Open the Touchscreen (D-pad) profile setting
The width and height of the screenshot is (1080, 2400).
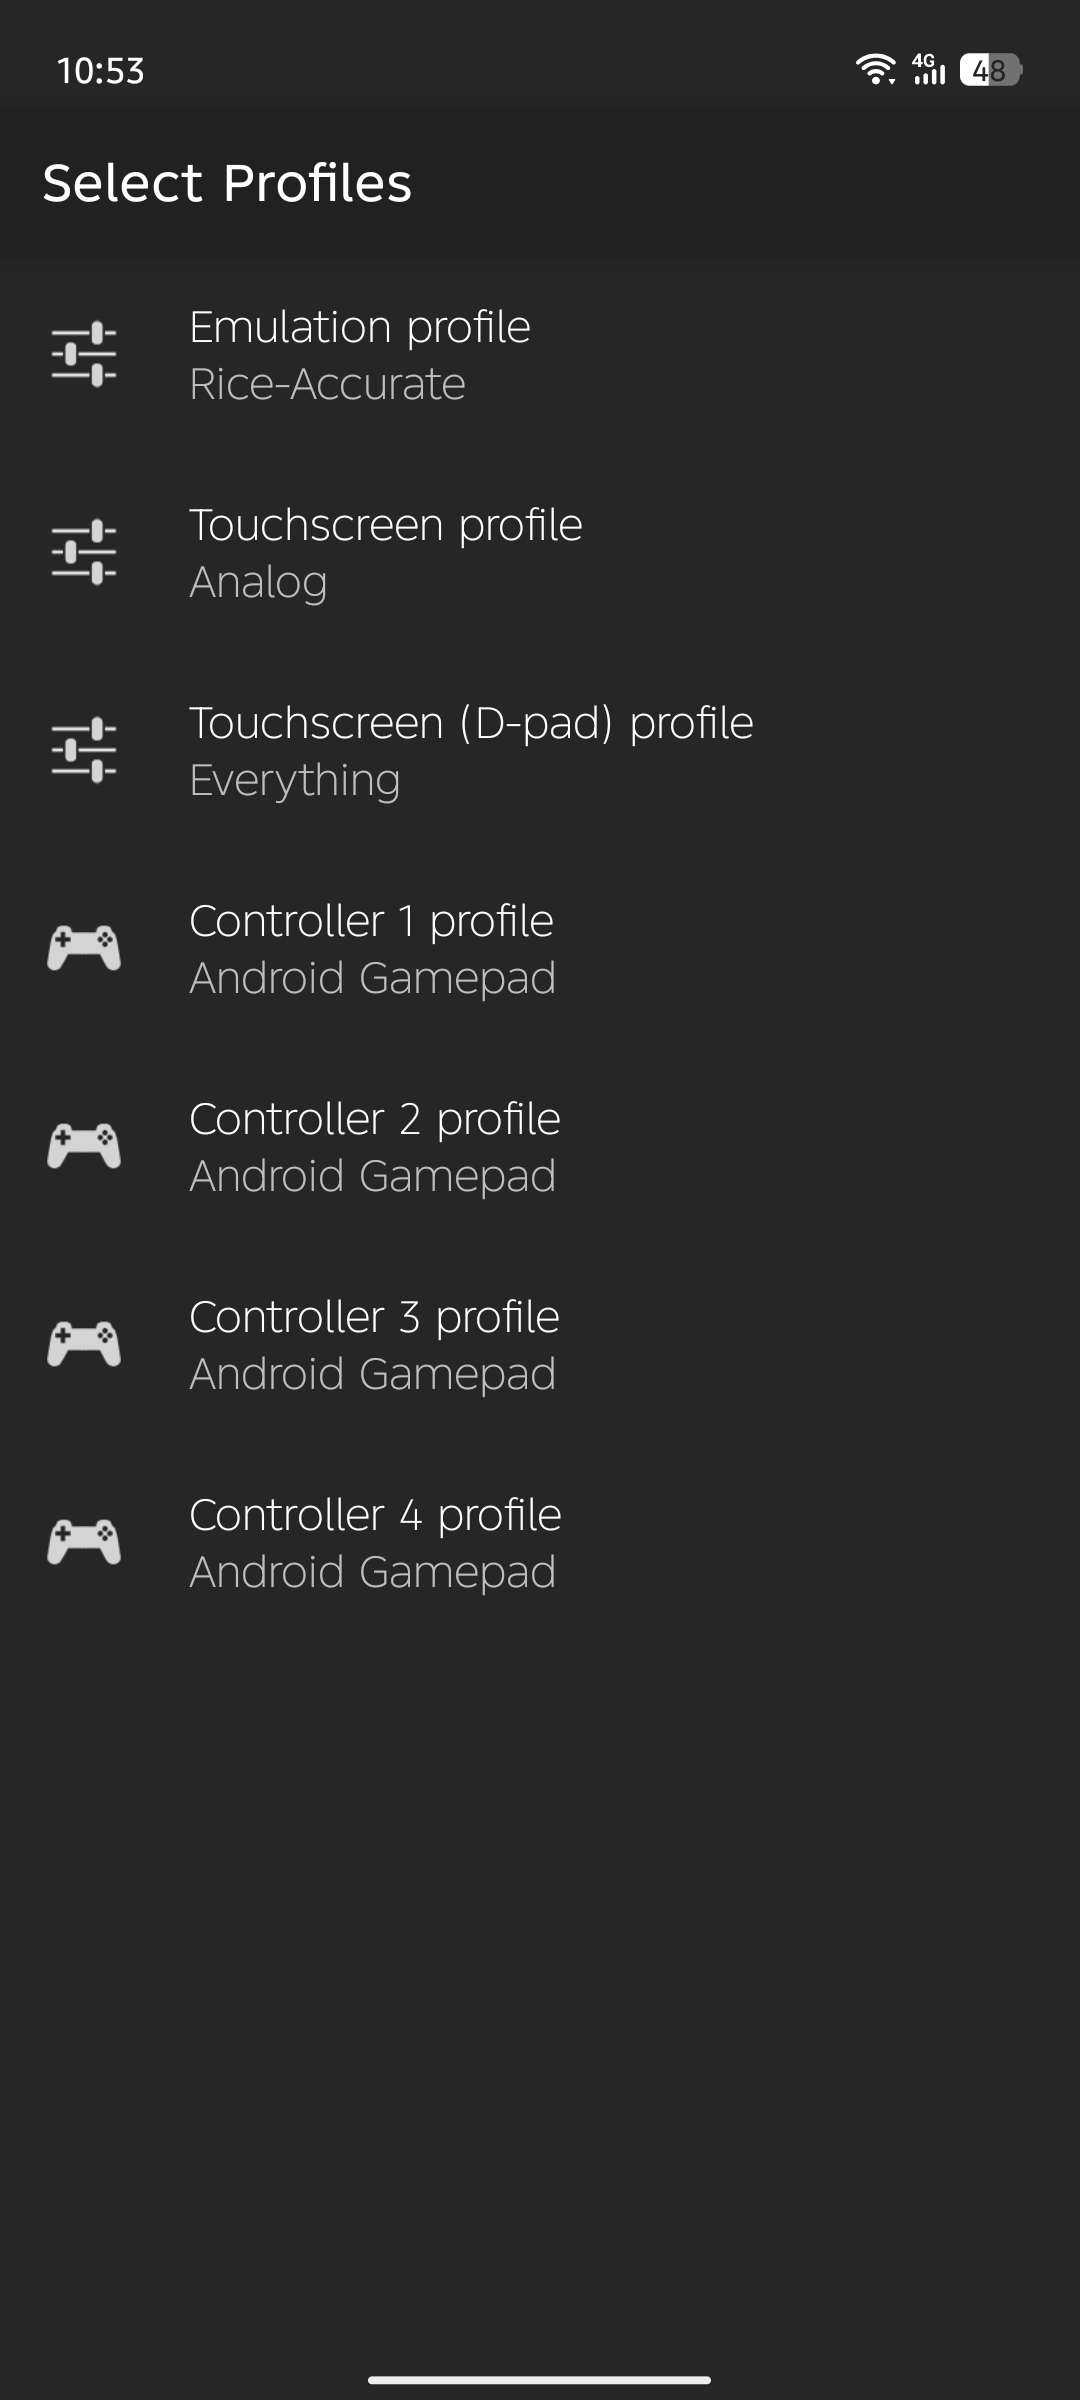click(540, 751)
